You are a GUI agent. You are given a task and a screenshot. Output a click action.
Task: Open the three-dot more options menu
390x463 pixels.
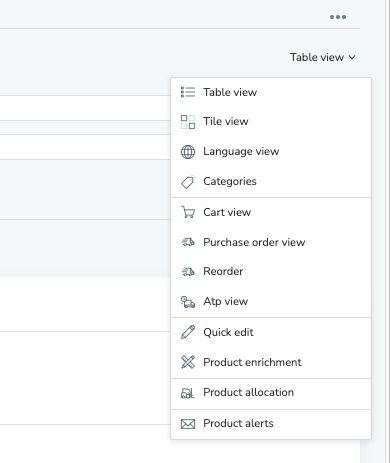338,17
